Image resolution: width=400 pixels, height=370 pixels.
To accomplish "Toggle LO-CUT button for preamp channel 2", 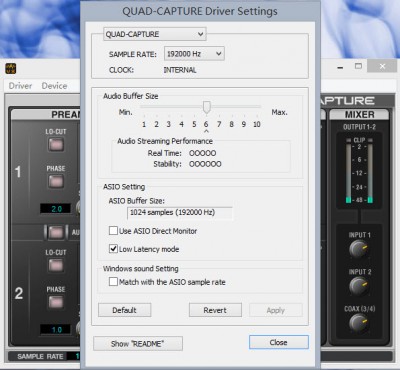I will (56, 265).
